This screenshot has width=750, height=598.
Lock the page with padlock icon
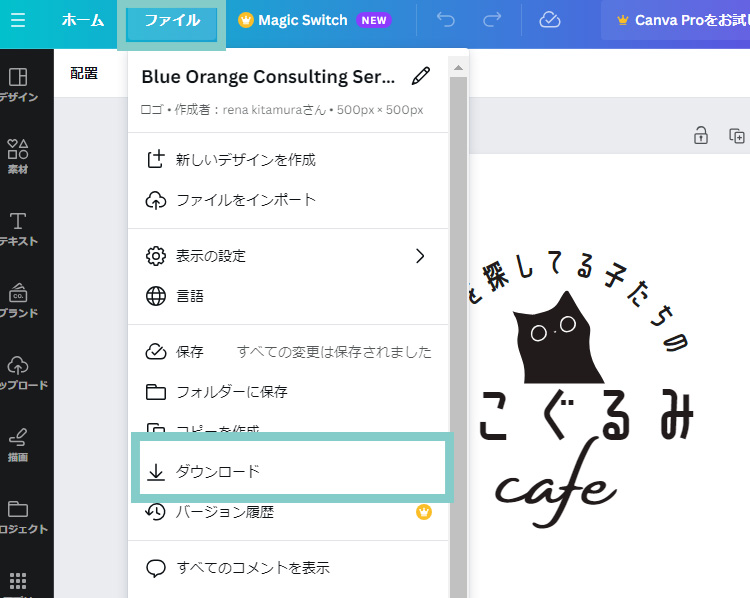point(701,135)
